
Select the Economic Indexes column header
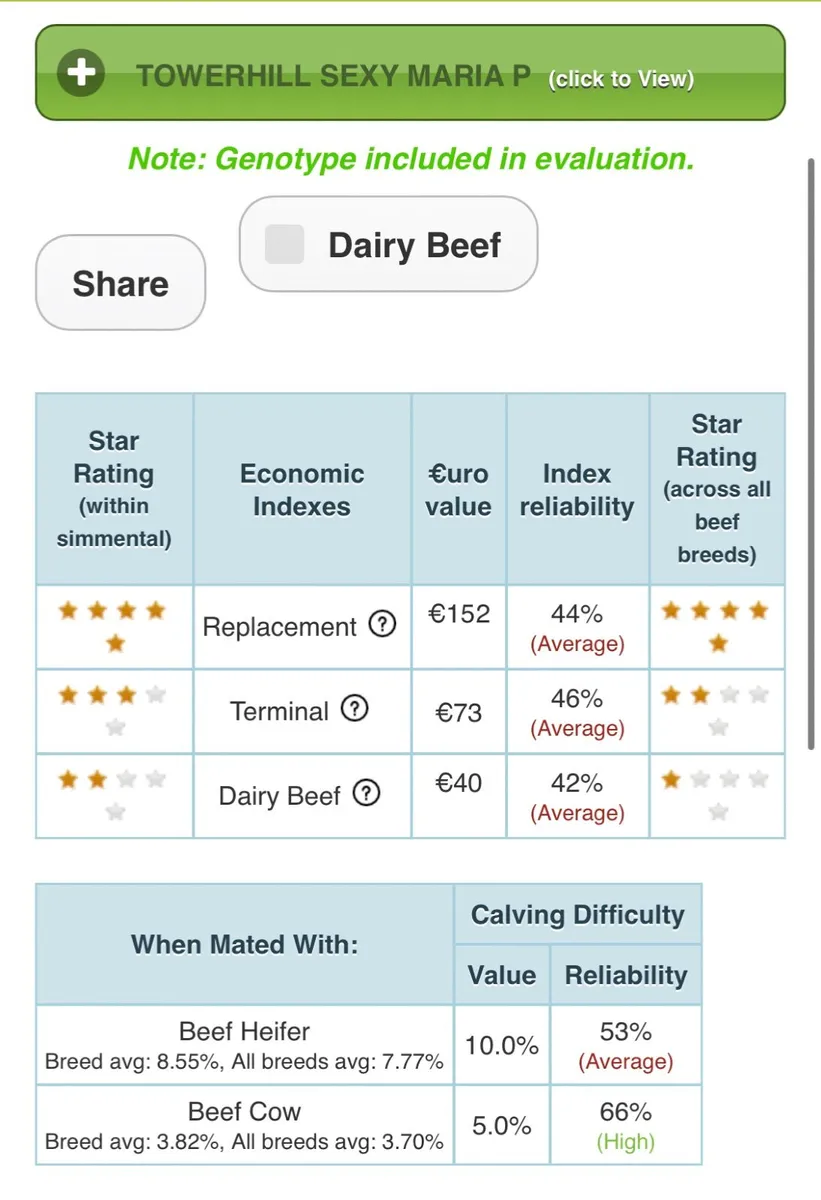(x=302, y=490)
